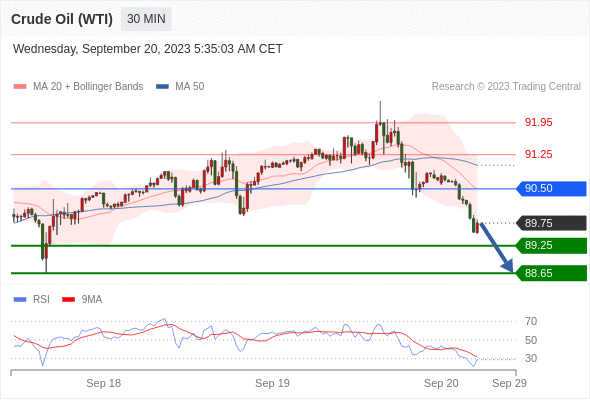Click the 91.25 resistance level label
The height and width of the screenshot is (400, 590).
[x=538, y=154]
